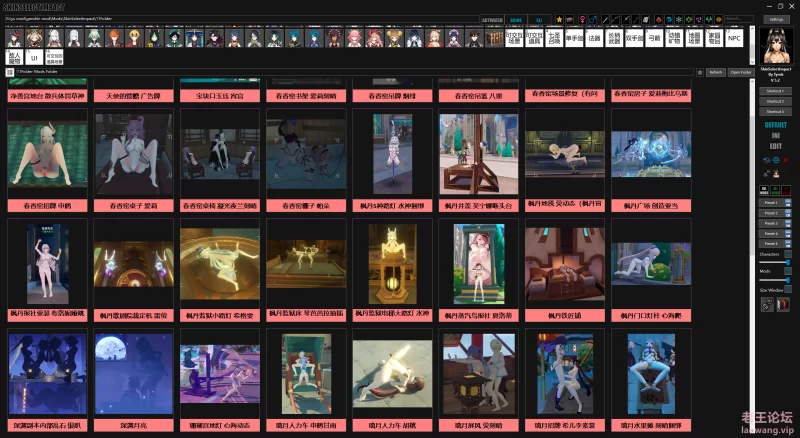
Task: Select the catalyst book filter icon
Action: [x=645, y=19]
